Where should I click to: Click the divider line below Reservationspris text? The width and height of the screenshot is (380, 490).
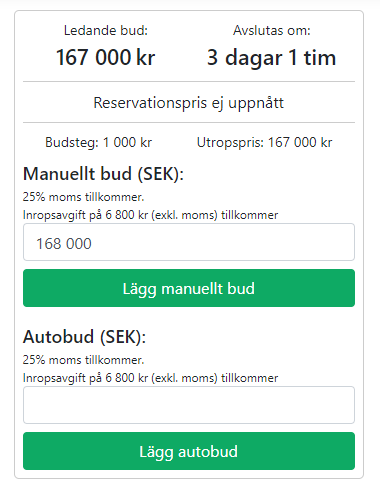(x=189, y=122)
